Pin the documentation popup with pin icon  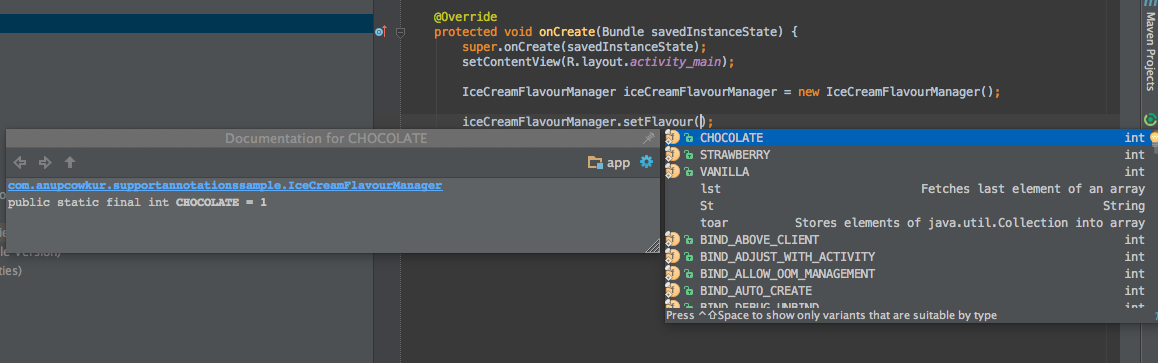point(648,139)
